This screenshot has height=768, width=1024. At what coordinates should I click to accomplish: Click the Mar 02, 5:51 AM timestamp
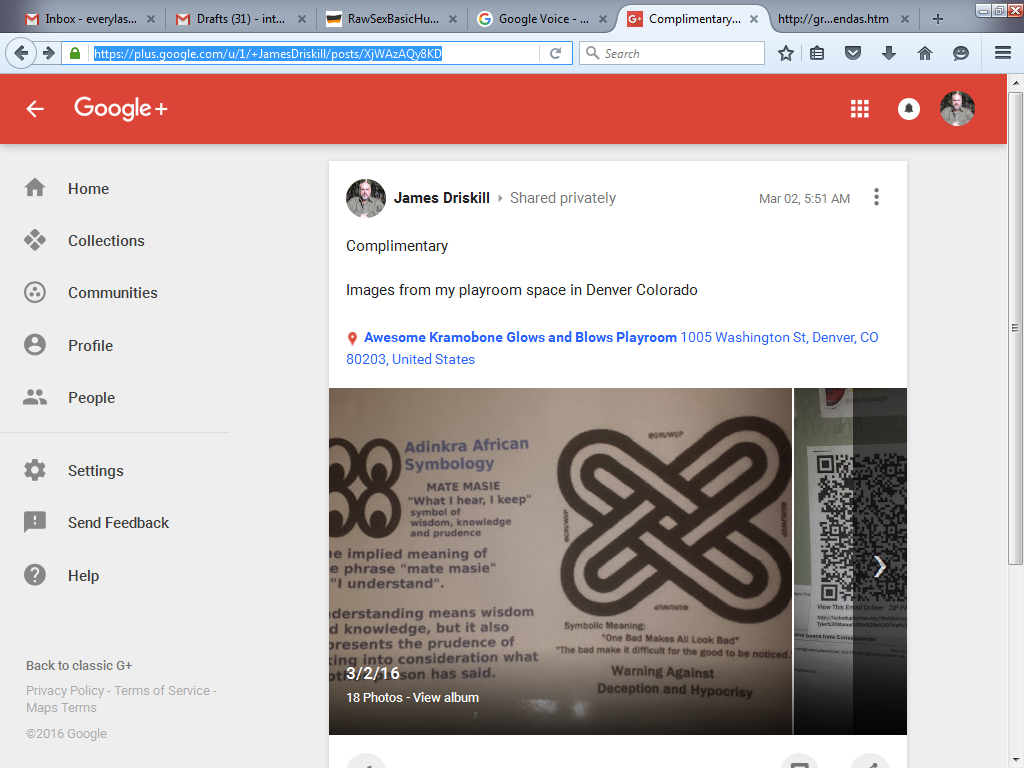[804, 199]
